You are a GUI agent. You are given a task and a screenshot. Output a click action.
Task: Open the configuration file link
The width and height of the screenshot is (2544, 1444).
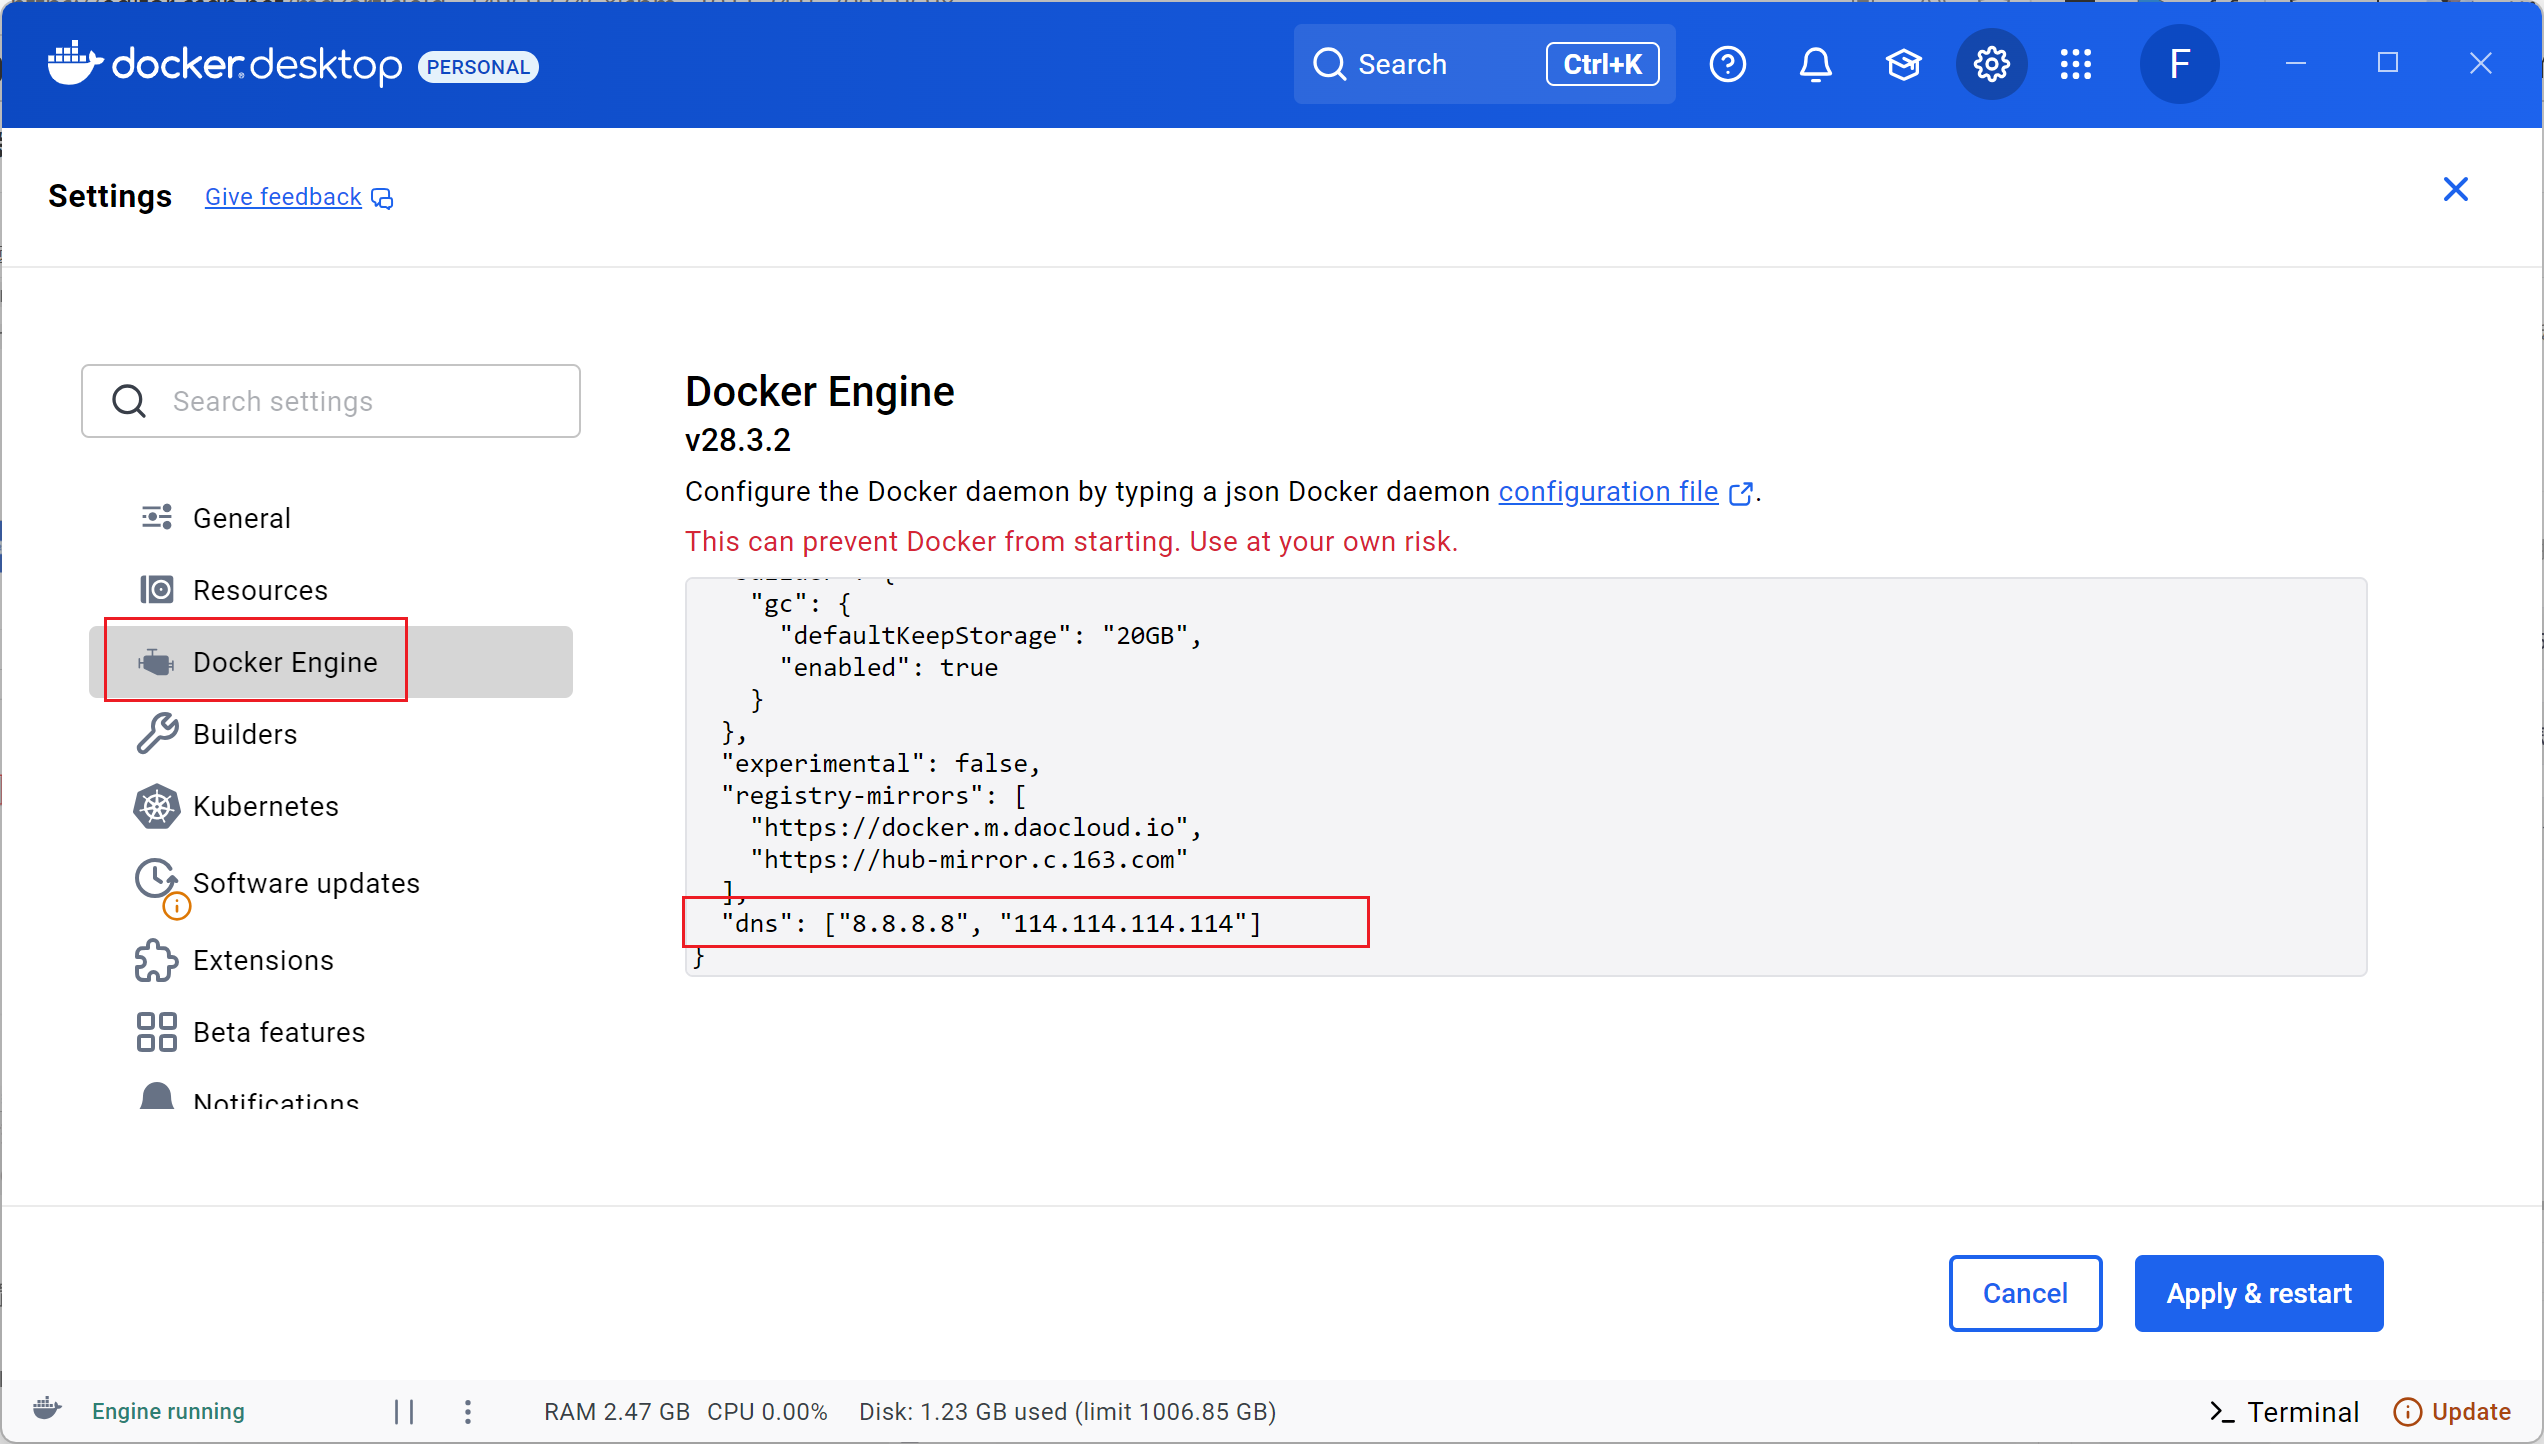point(1624,492)
